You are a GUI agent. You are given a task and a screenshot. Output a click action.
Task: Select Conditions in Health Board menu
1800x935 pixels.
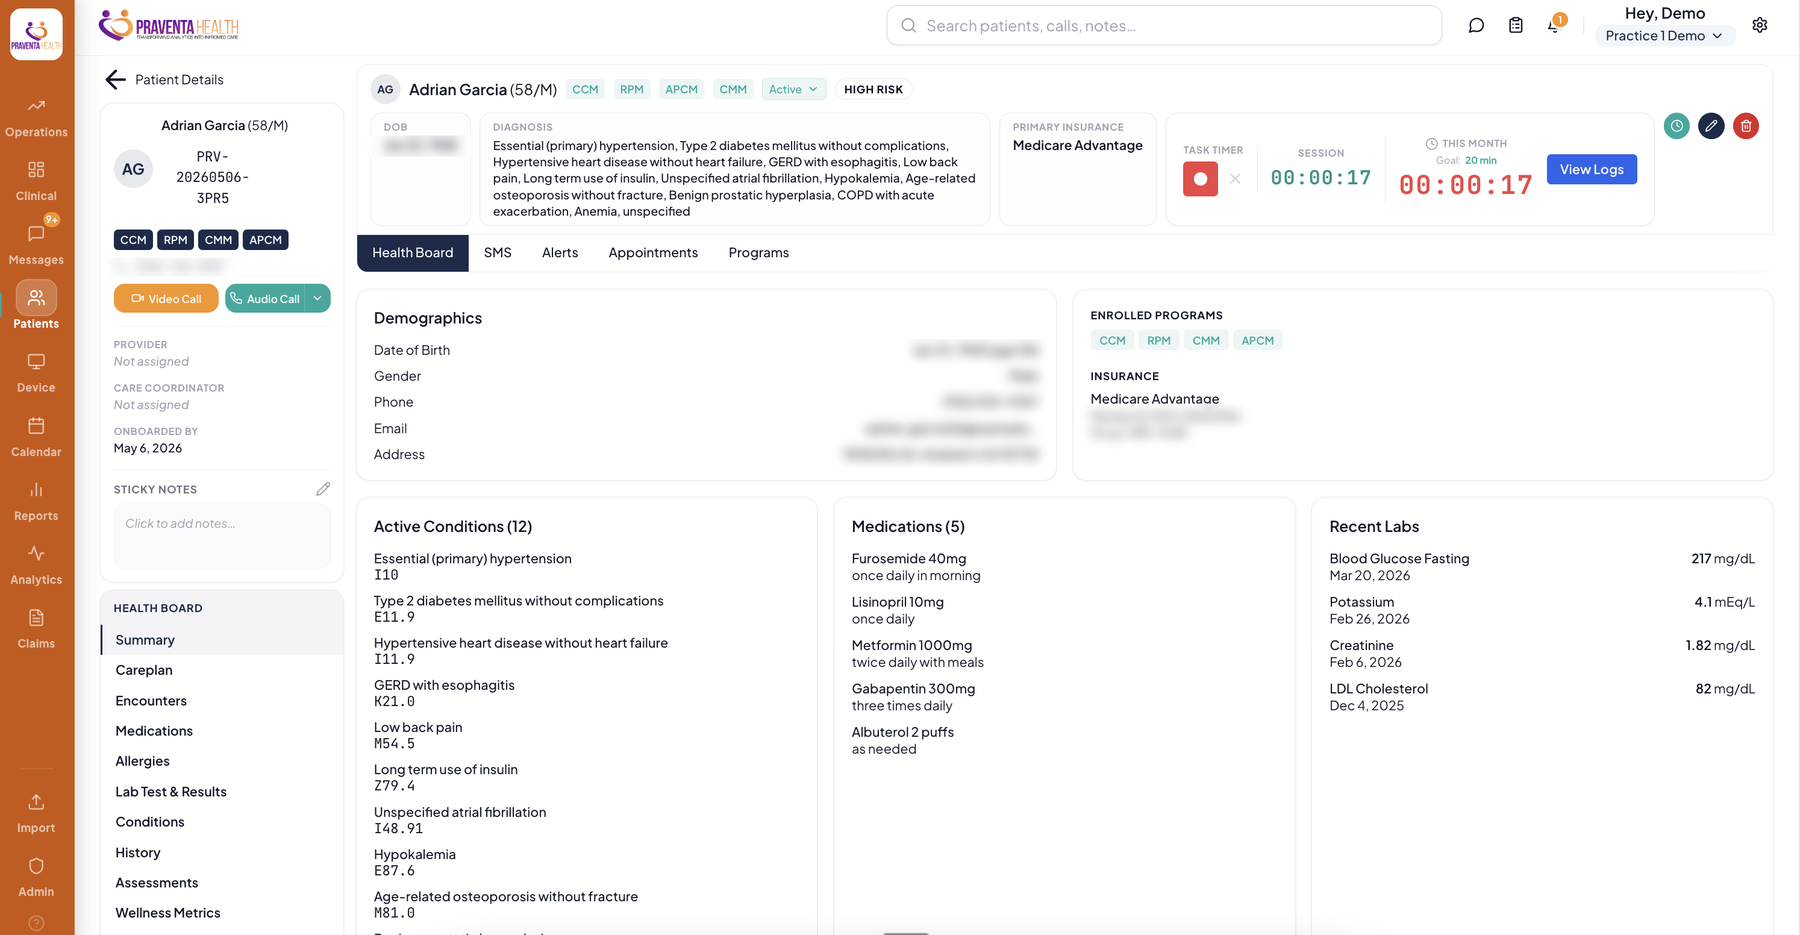222,822
